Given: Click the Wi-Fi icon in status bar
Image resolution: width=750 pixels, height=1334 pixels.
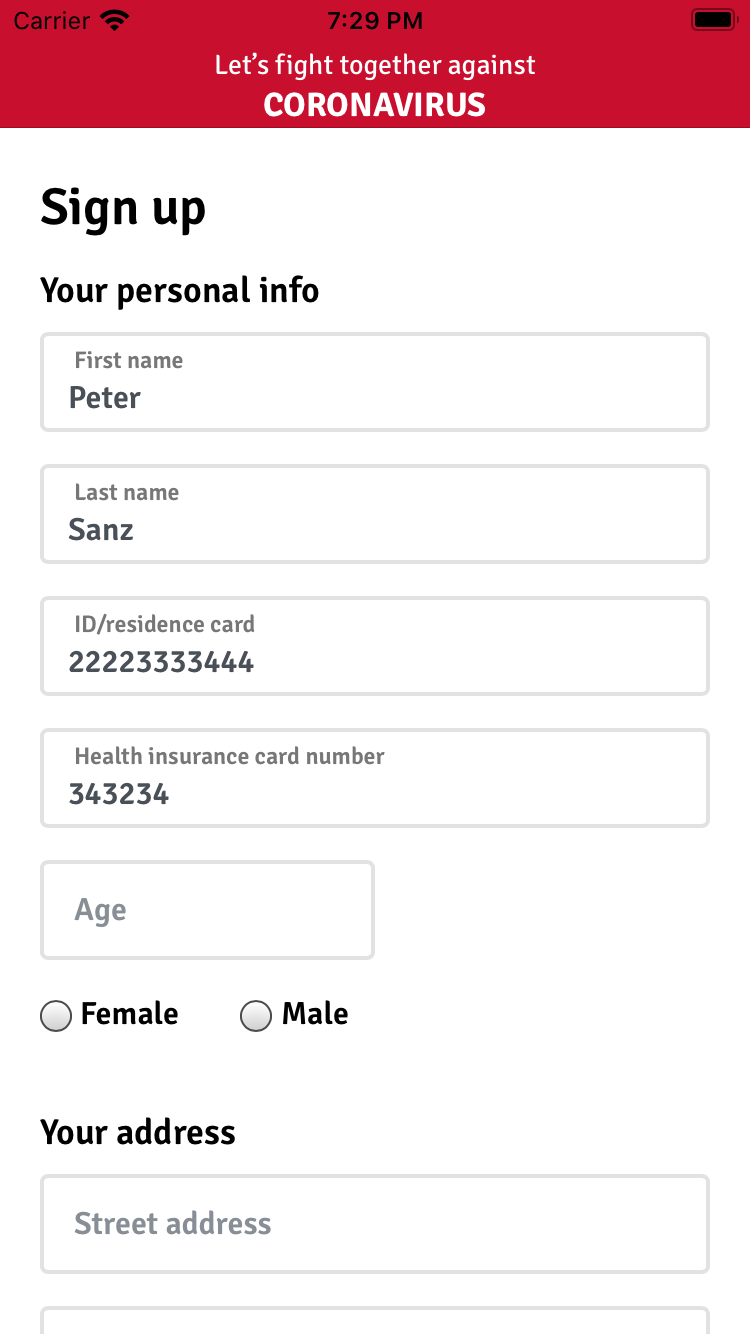Looking at the screenshot, I should pos(116,20).
